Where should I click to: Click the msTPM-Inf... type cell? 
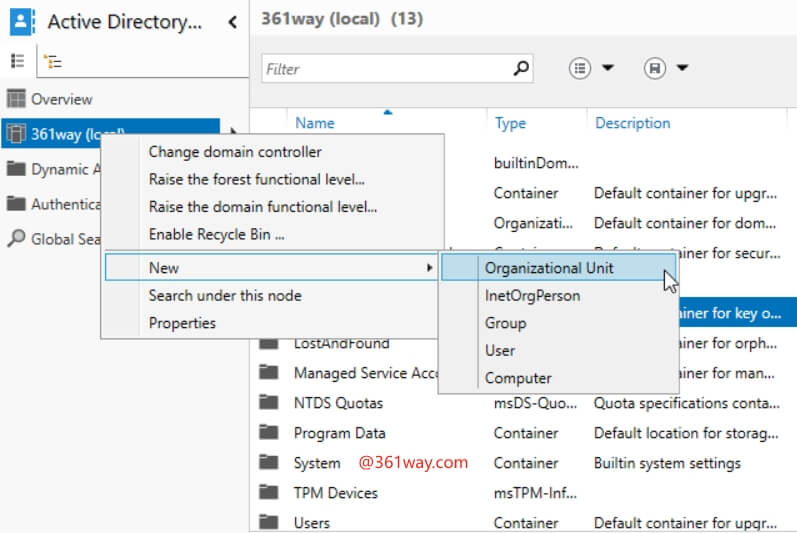(535, 493)
